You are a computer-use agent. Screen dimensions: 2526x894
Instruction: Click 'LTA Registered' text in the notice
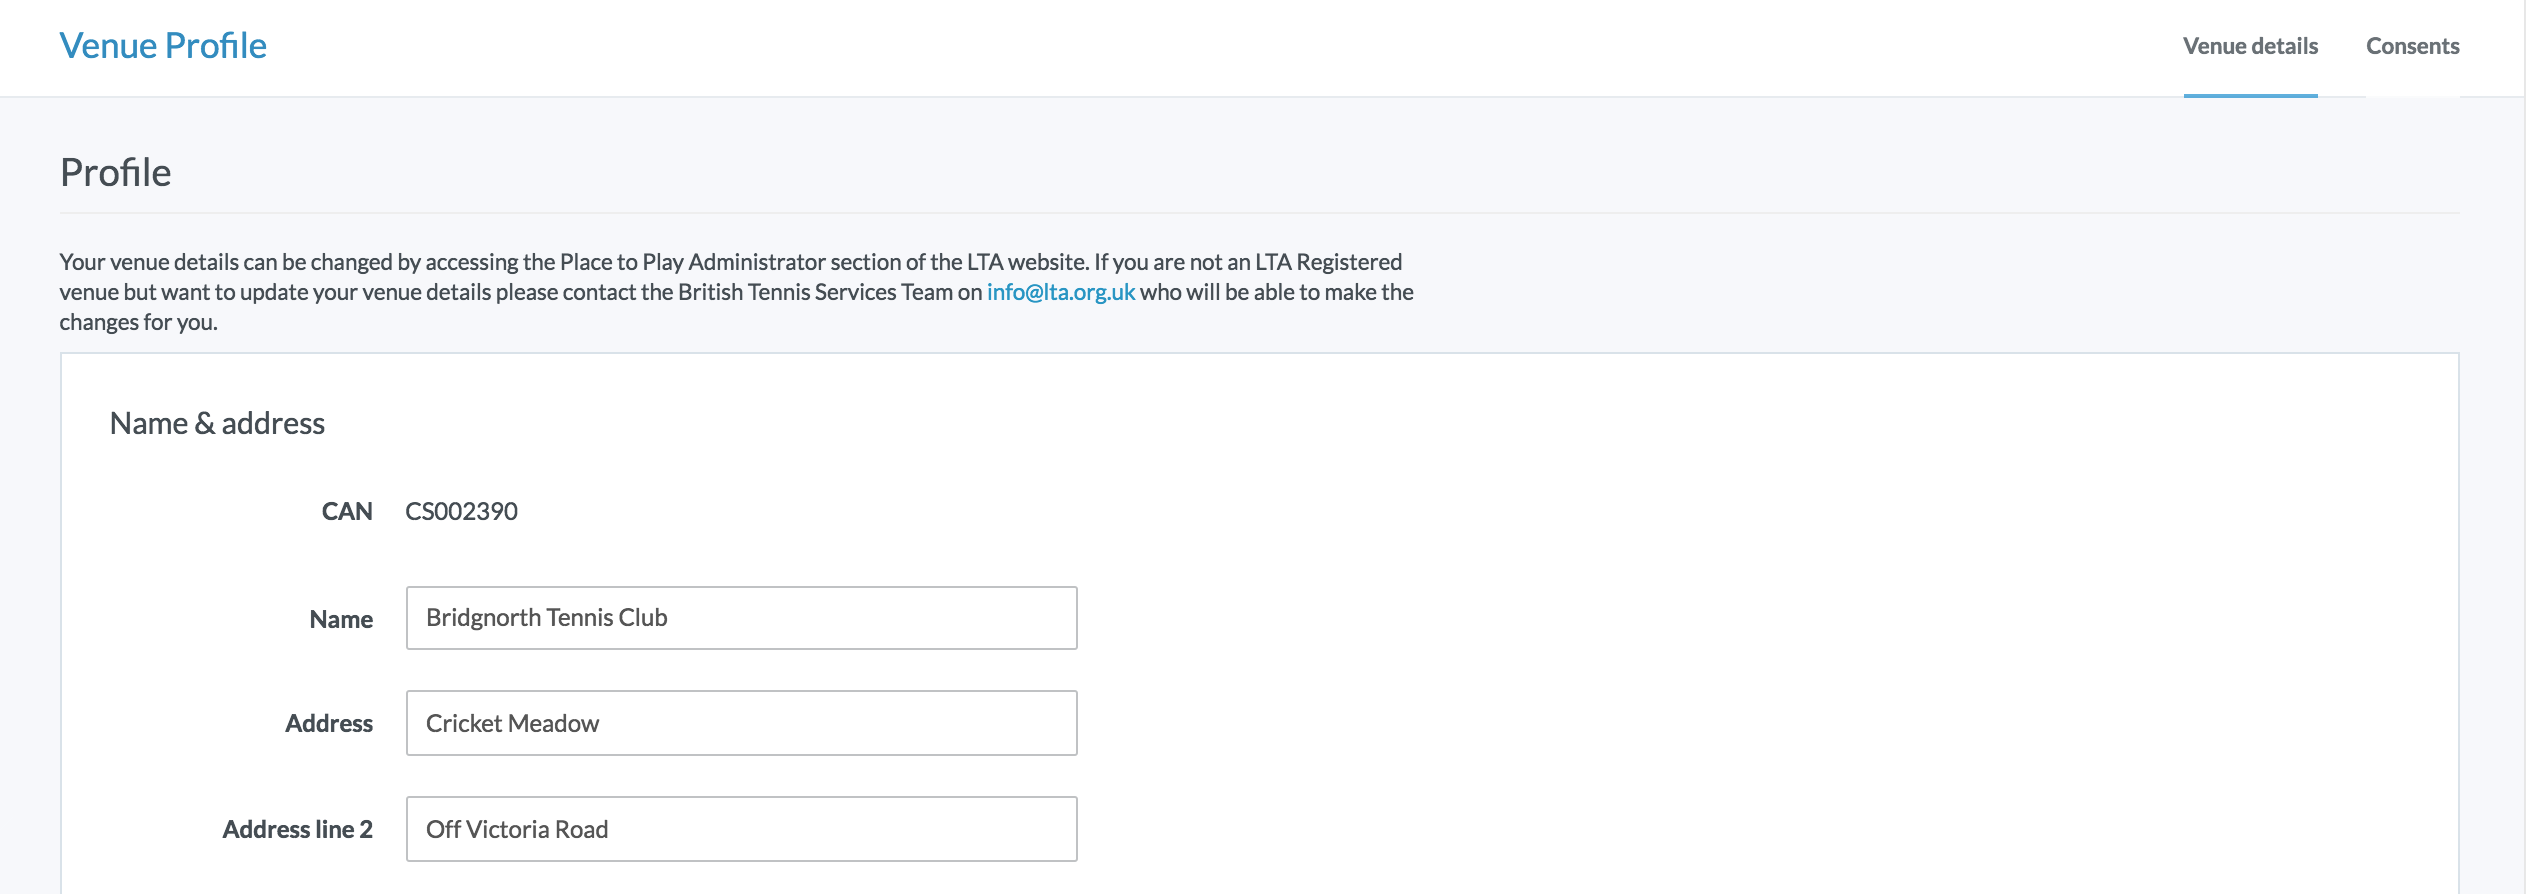point(1328,262)
